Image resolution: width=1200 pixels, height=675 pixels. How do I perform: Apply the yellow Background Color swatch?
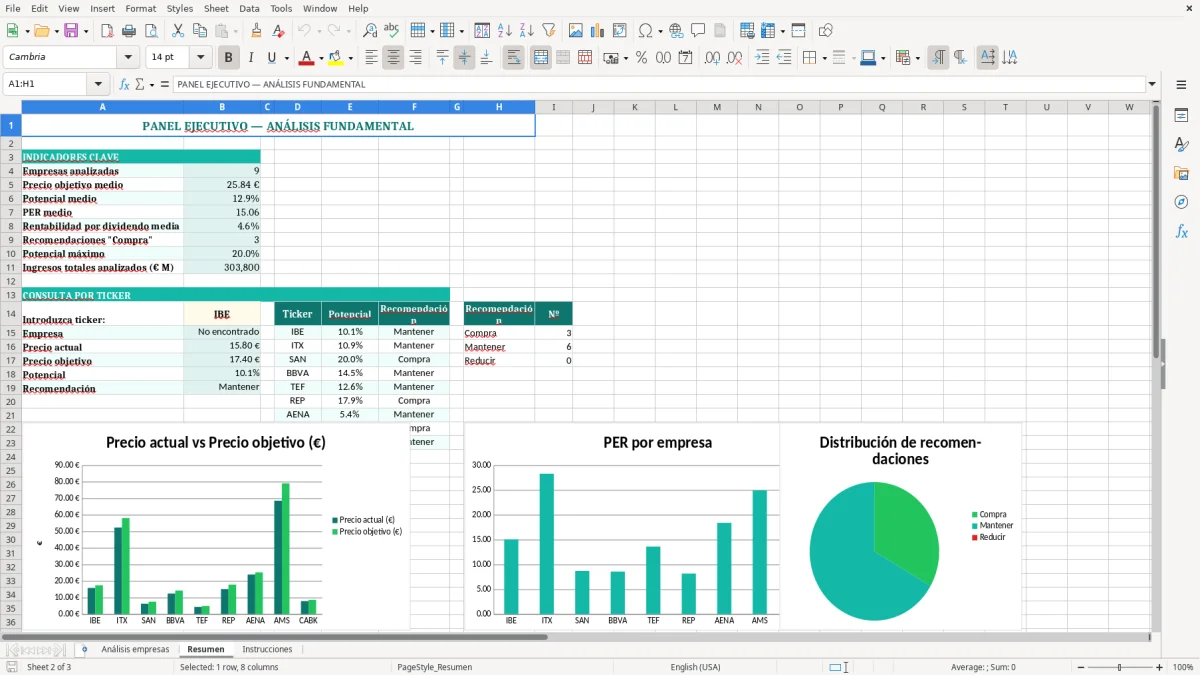click(336, 58)
